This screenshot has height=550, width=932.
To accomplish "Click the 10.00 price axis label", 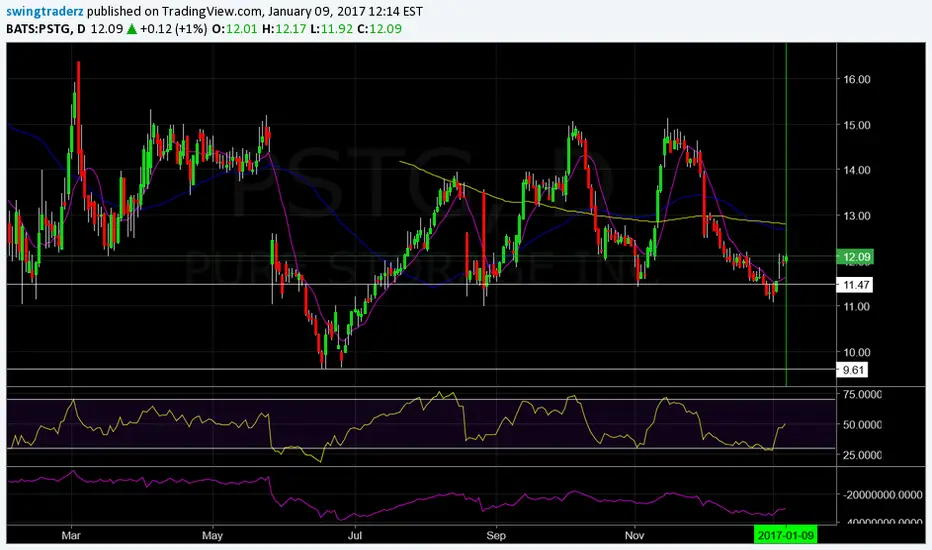I will [856, 352].
